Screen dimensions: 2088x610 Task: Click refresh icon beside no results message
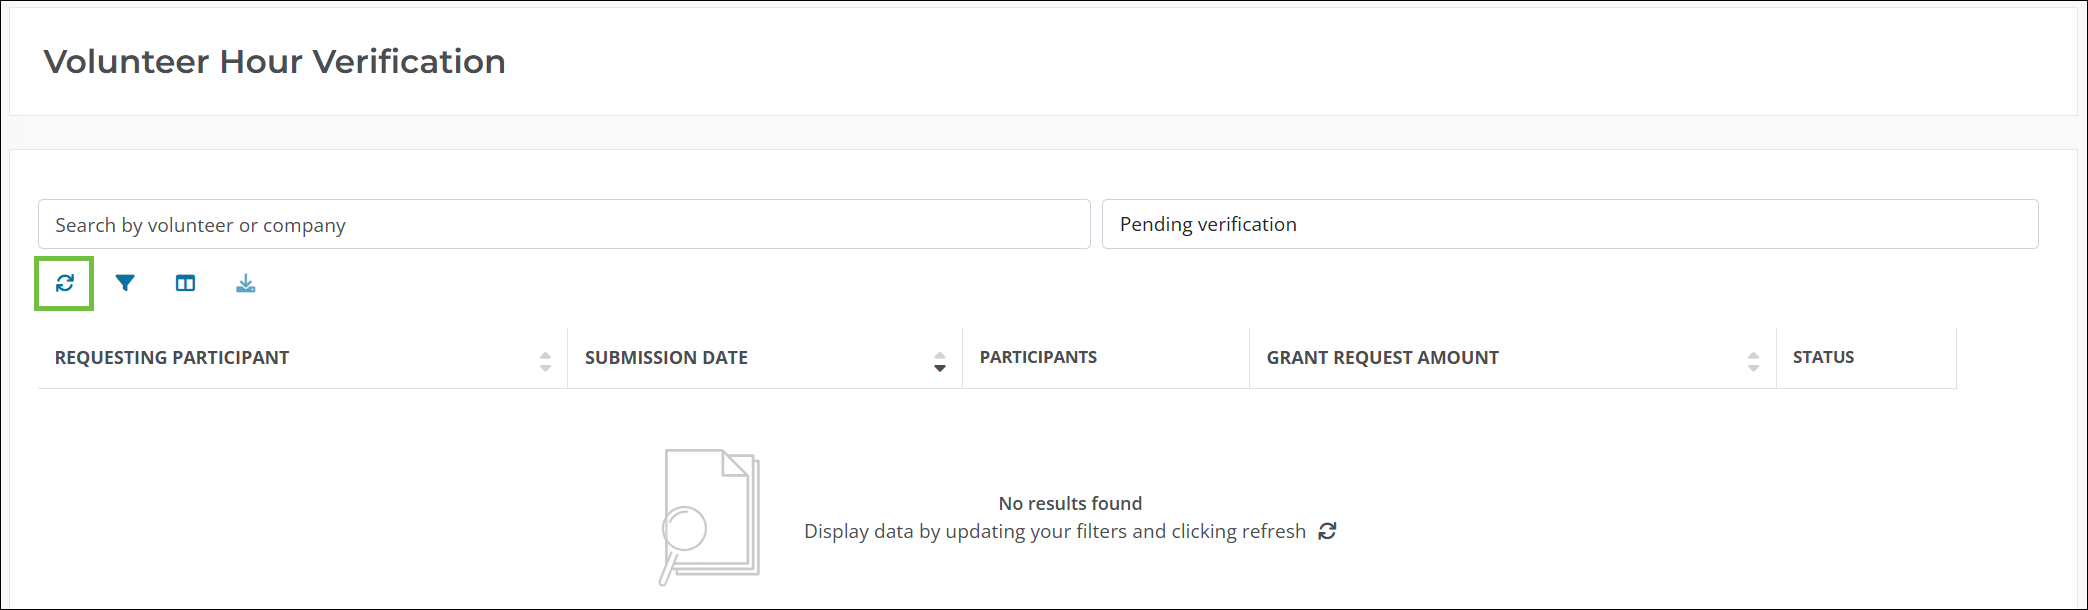(1327, 531)
